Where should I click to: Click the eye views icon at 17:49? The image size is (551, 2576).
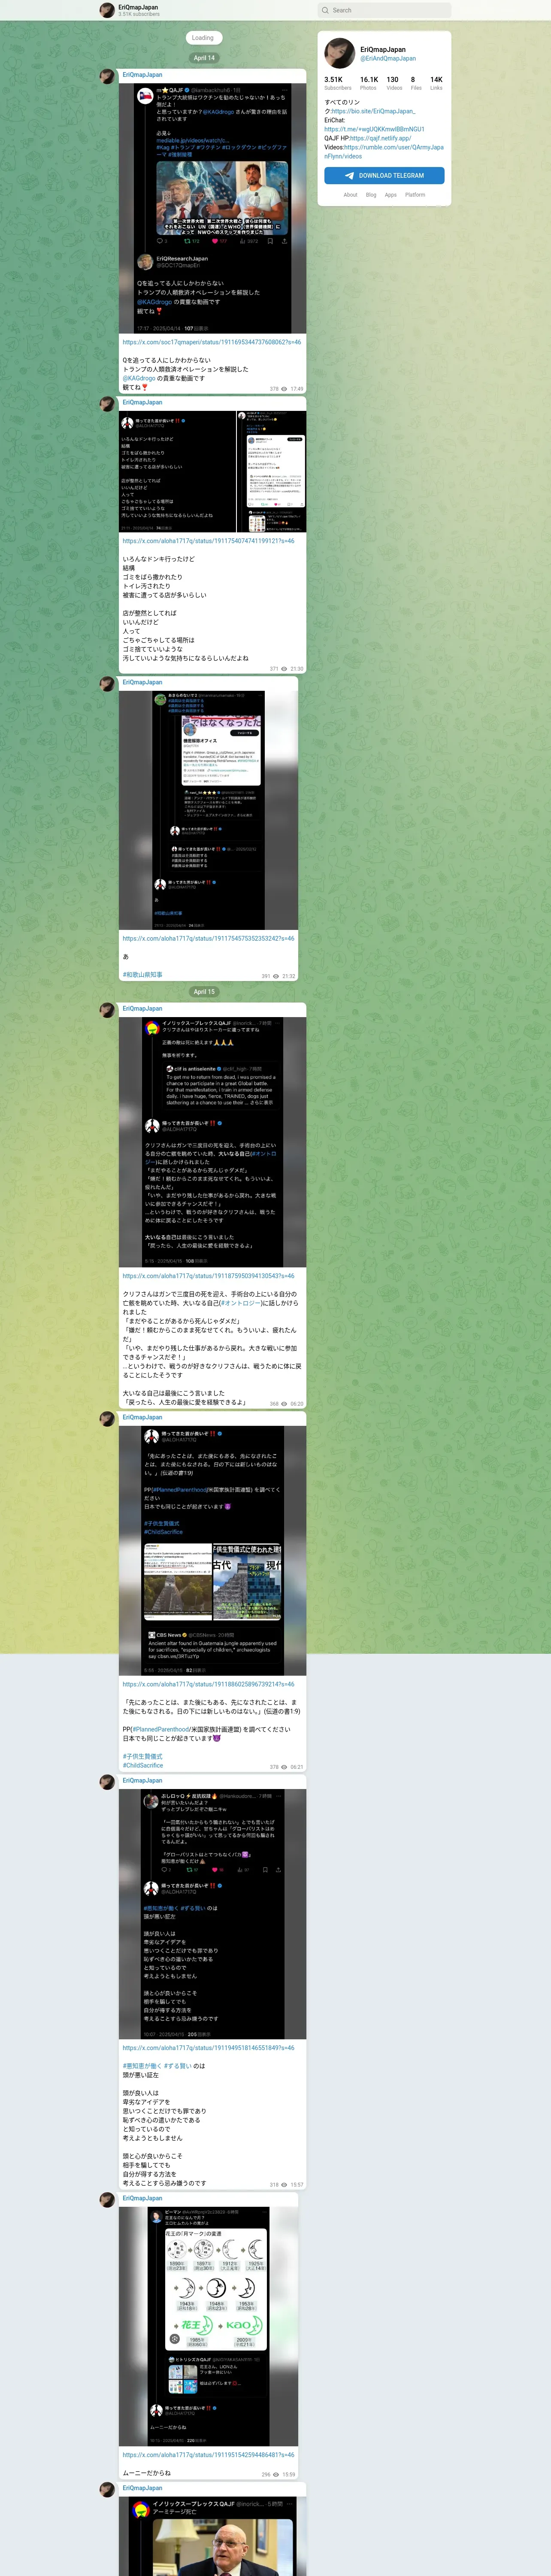coord(285,389)
